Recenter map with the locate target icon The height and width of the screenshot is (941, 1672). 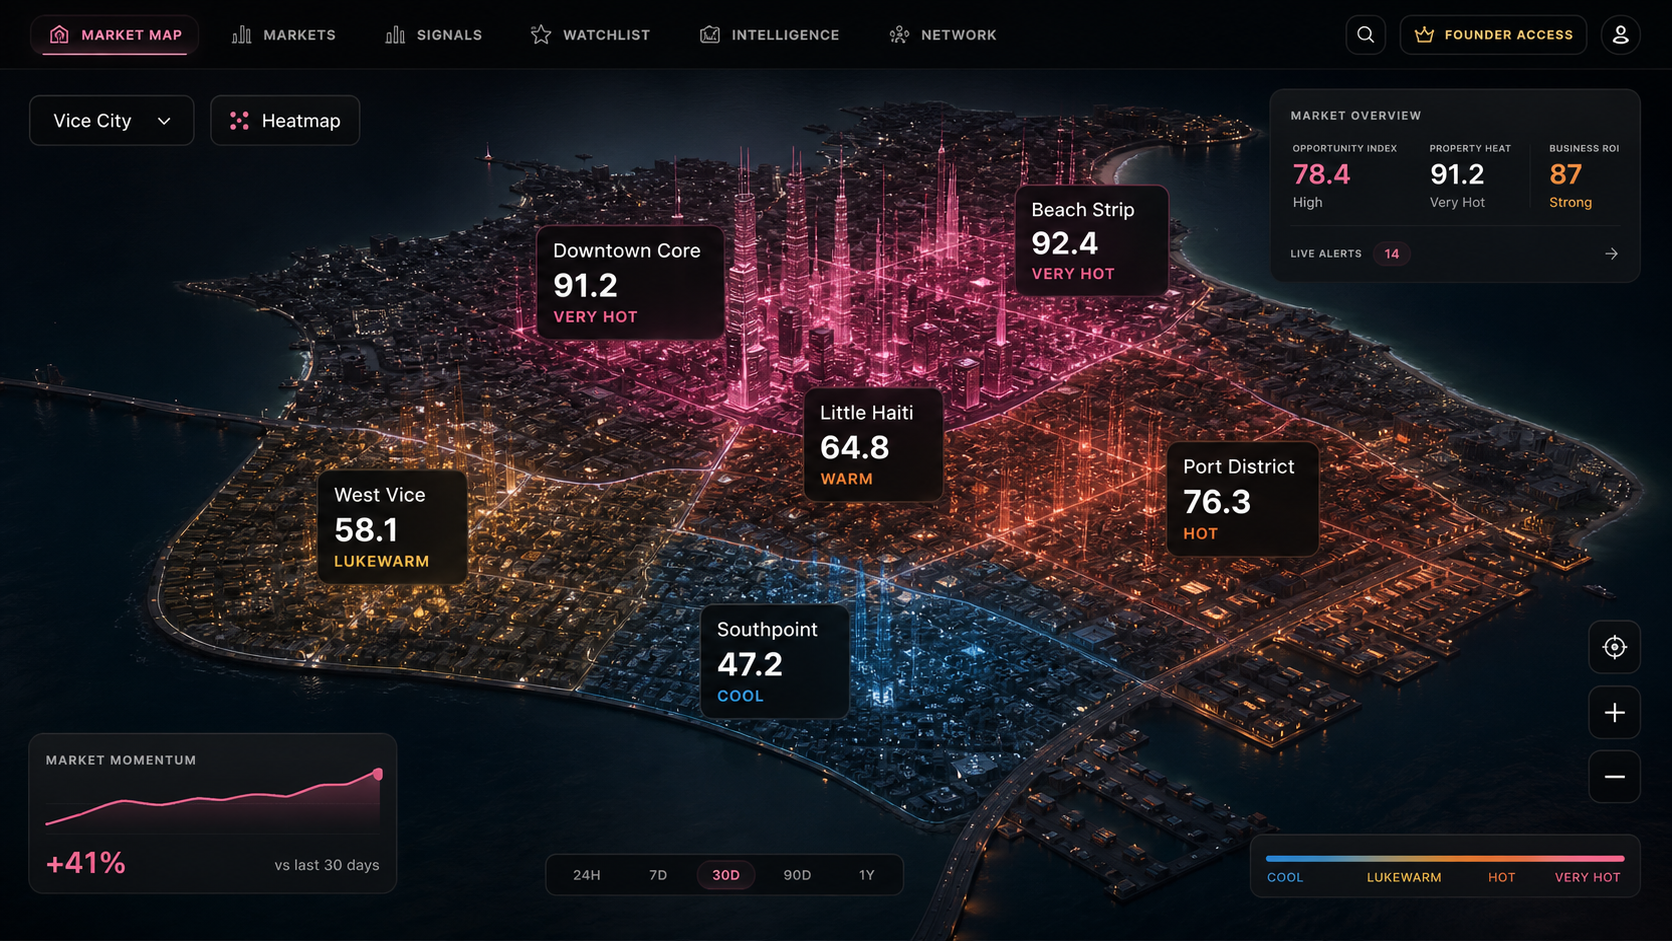click(1614, 647)
